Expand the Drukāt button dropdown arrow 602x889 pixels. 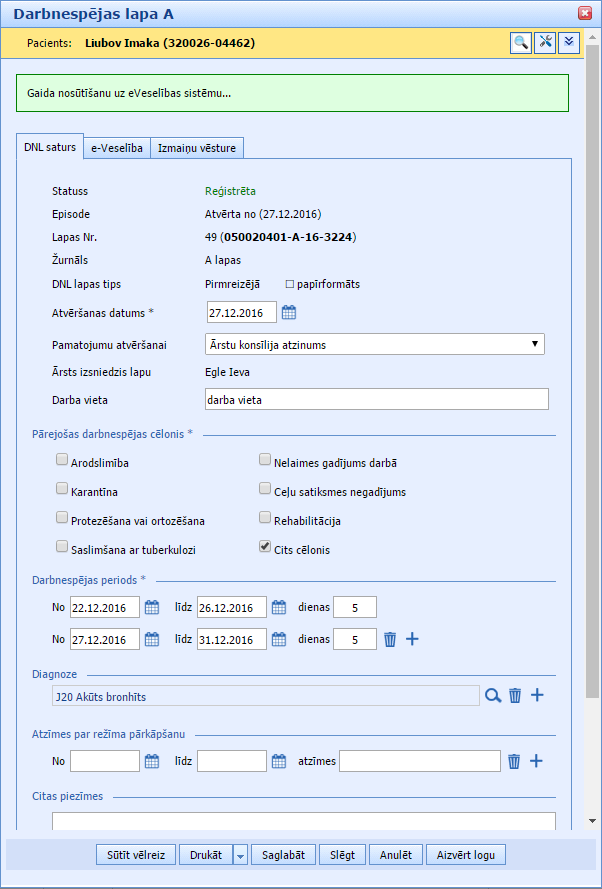pyautogui.click(x=240, y=855)
